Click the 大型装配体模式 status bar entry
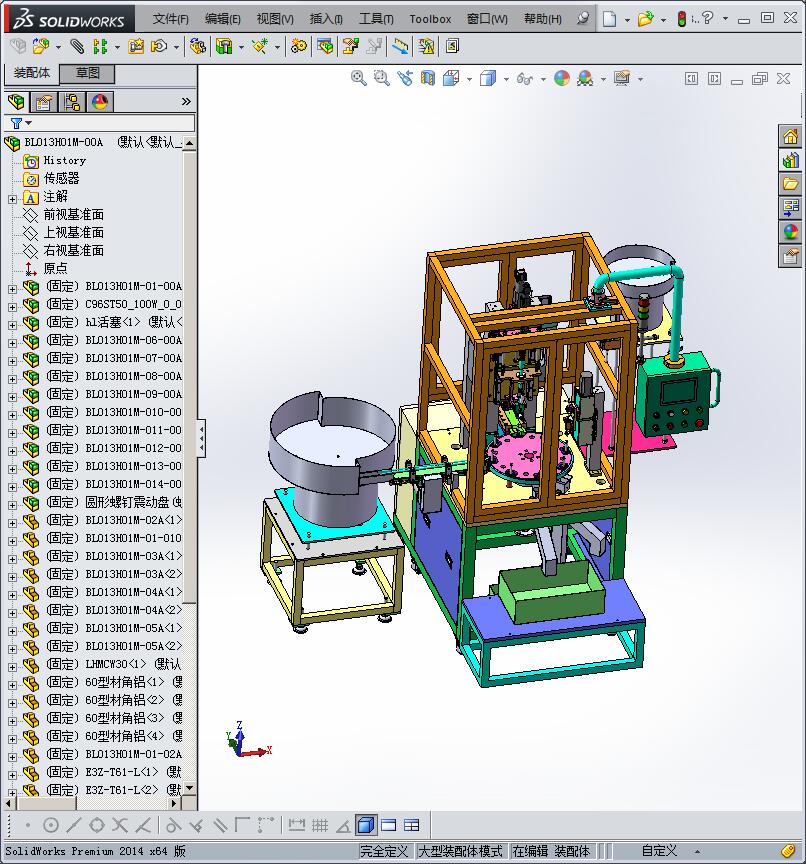The image size is (806, 864). click(460, 851)
